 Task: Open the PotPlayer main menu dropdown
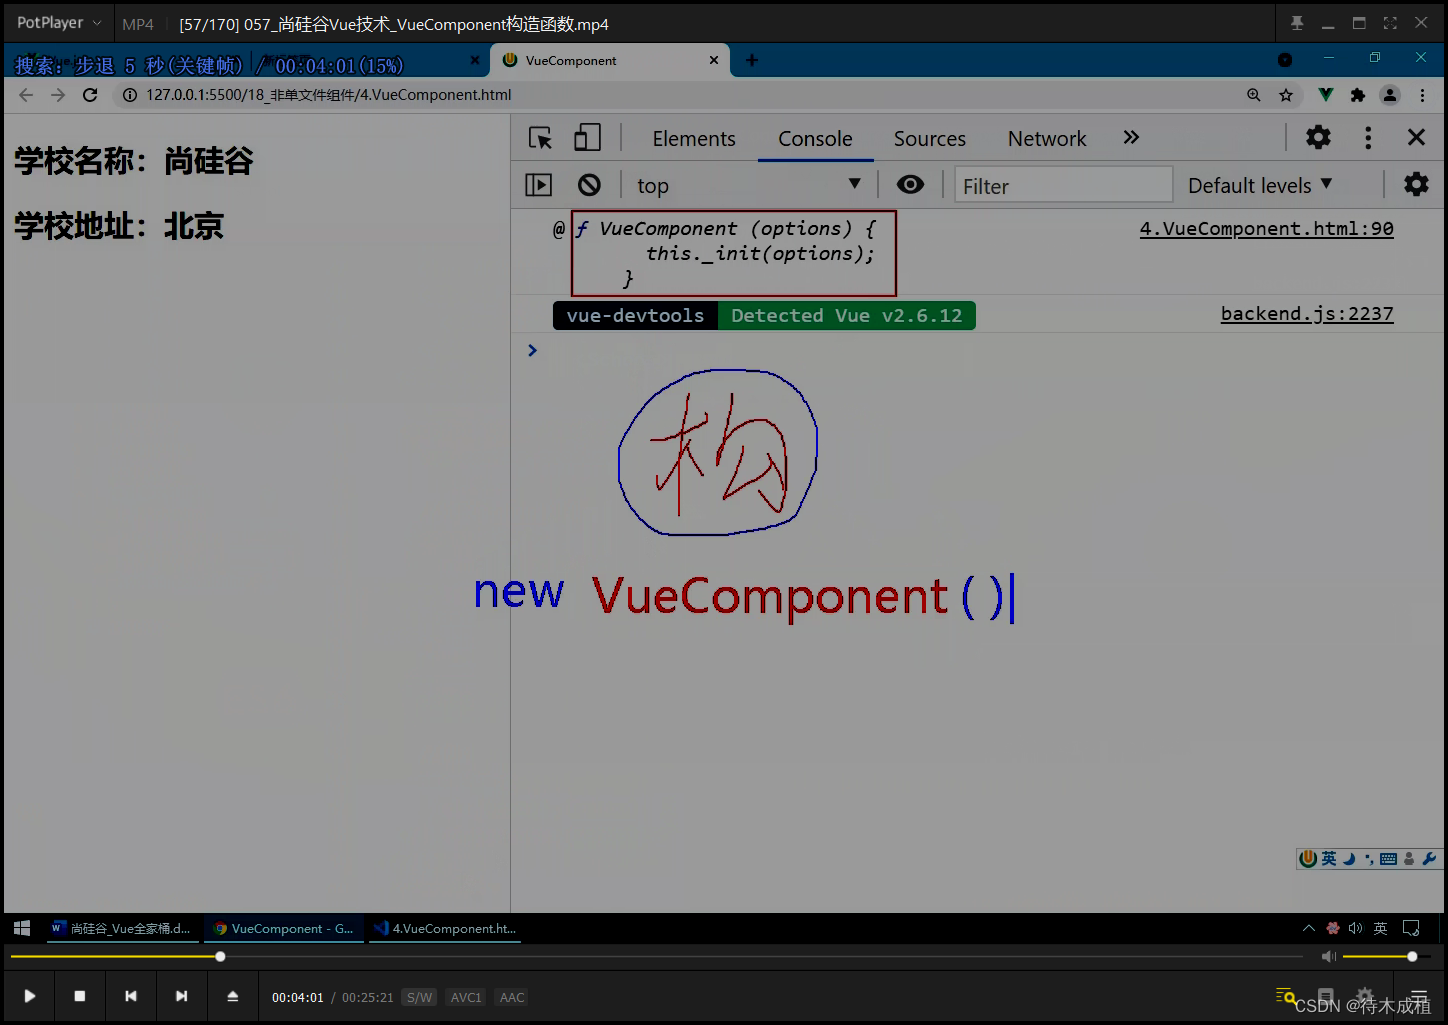pyautogui.click(x=59, y=23)
